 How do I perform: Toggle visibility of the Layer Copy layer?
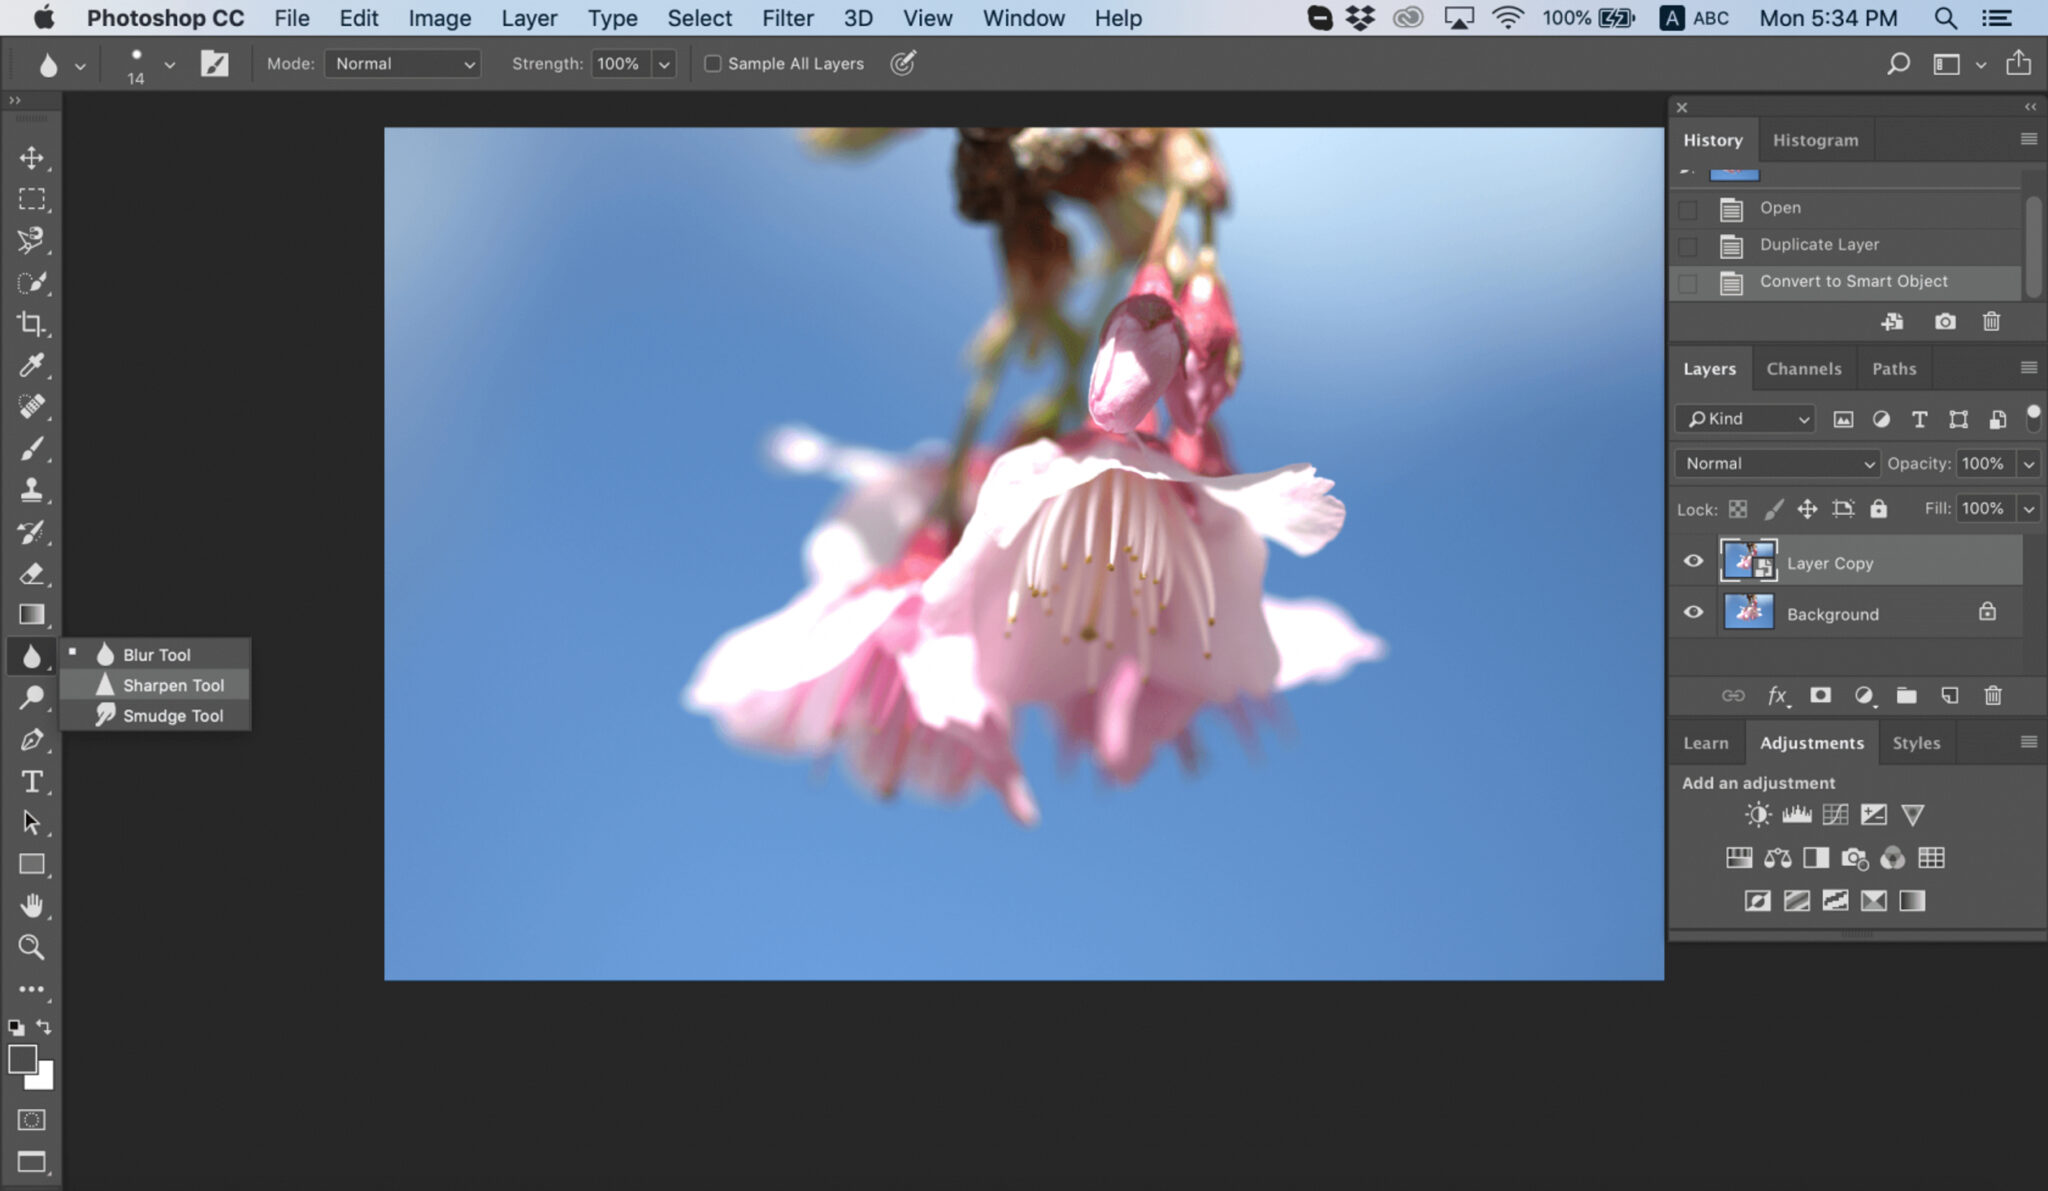(x=1692, y=561)
